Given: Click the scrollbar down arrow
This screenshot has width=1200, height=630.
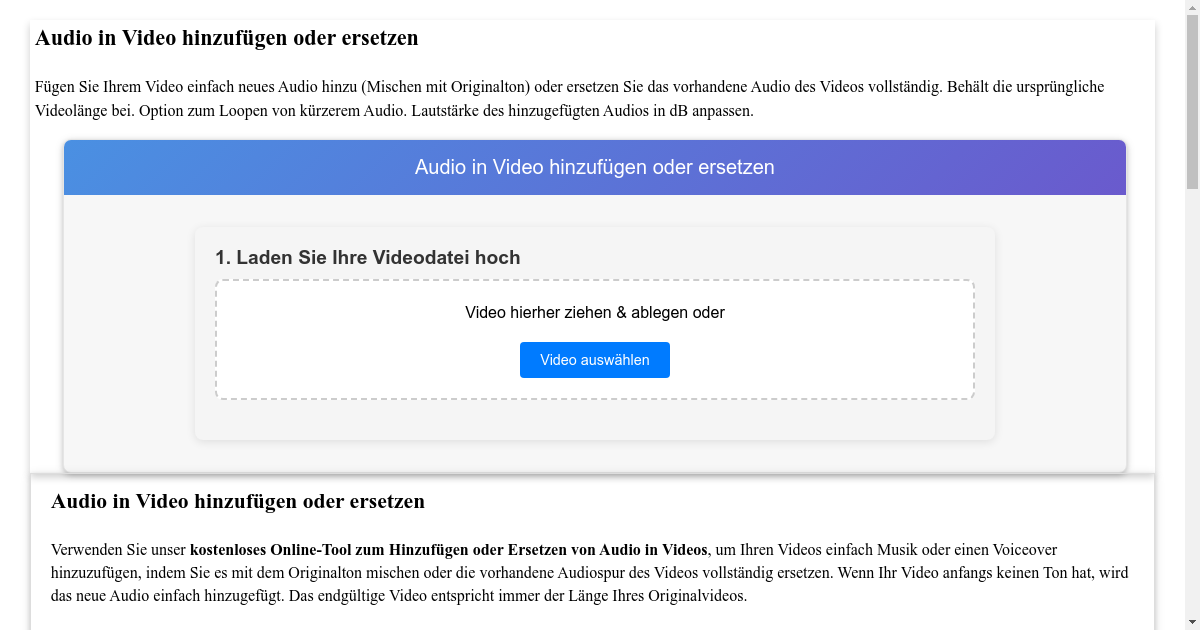Looking at the screenshot, I should point(1191,621).
